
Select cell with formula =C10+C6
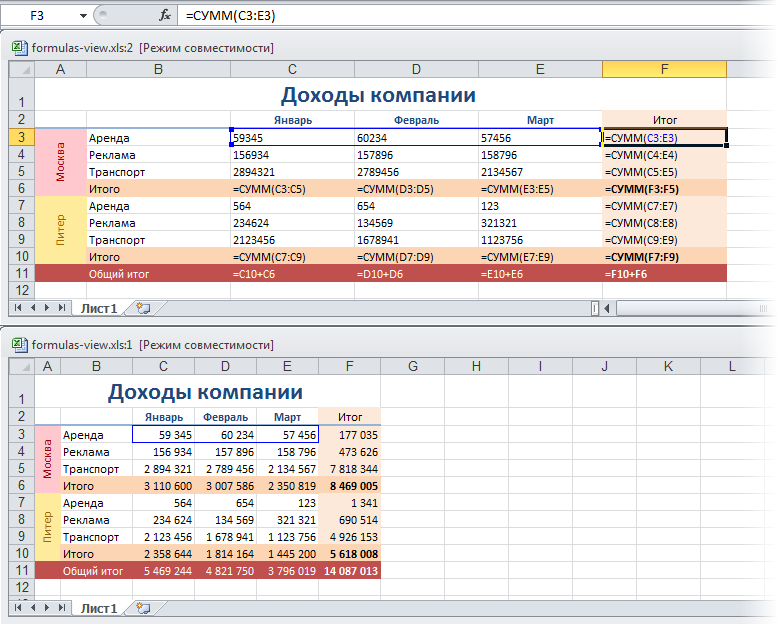(x=292, y=274)
